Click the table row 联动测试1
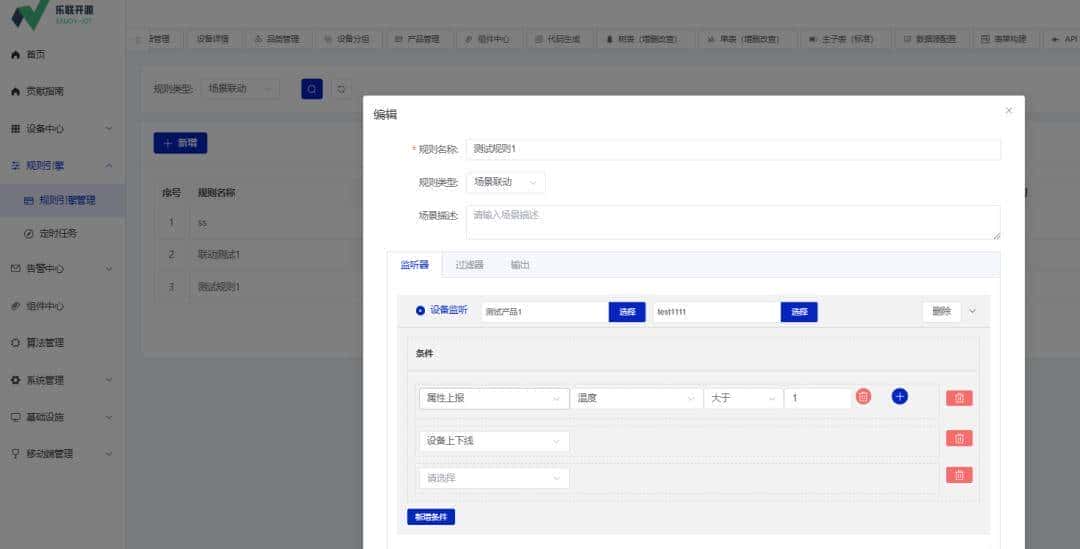 click(x=218, y=255)
